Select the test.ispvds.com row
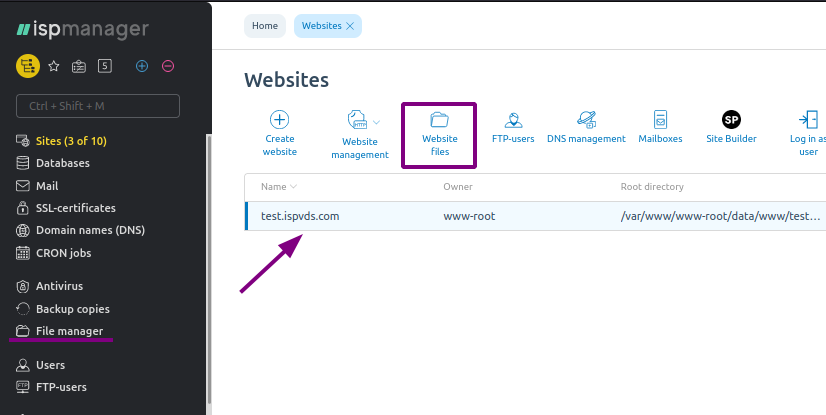 click(x=535, y=216)
